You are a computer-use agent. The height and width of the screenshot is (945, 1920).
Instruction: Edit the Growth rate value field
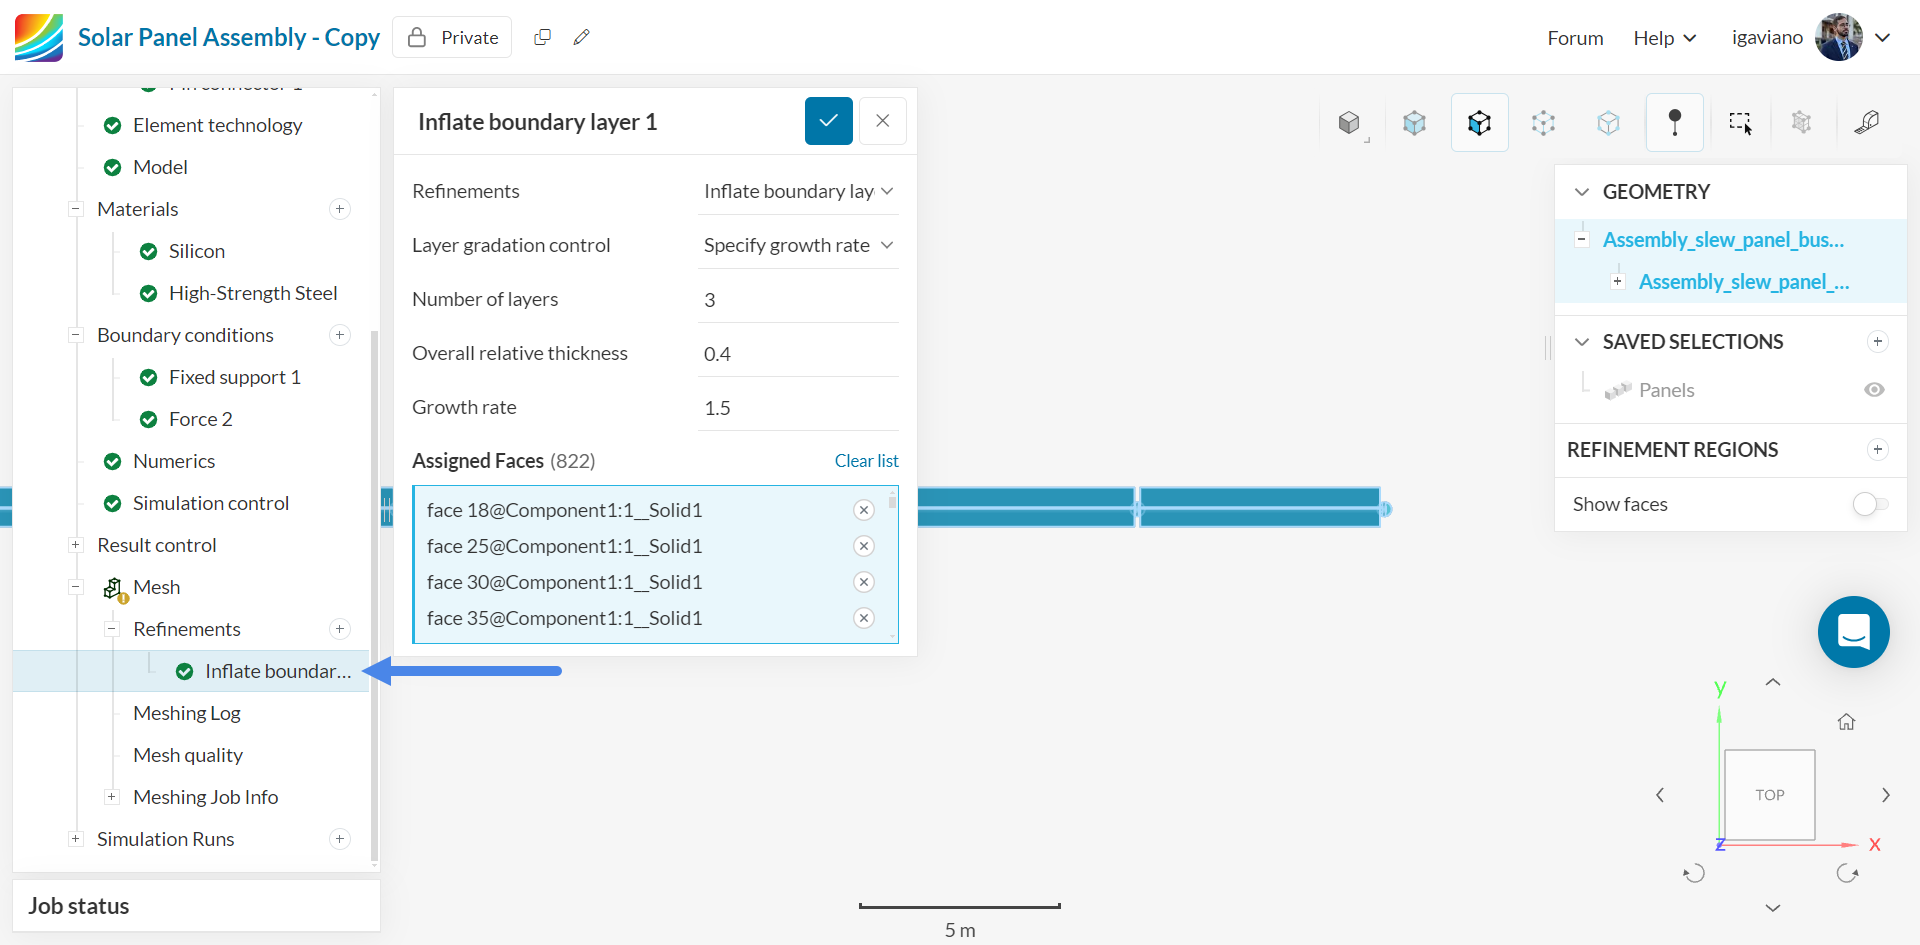(x=797, y=407)
